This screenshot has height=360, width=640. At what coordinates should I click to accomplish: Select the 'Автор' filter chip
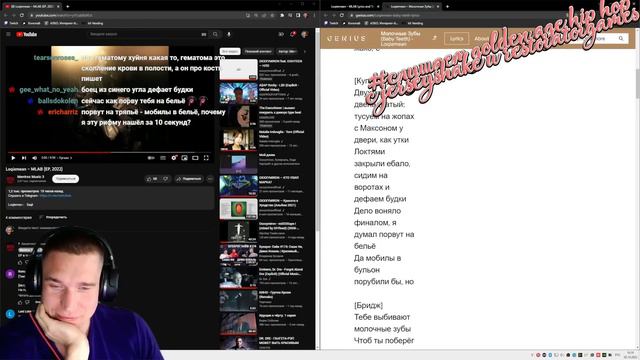point(287,51)
